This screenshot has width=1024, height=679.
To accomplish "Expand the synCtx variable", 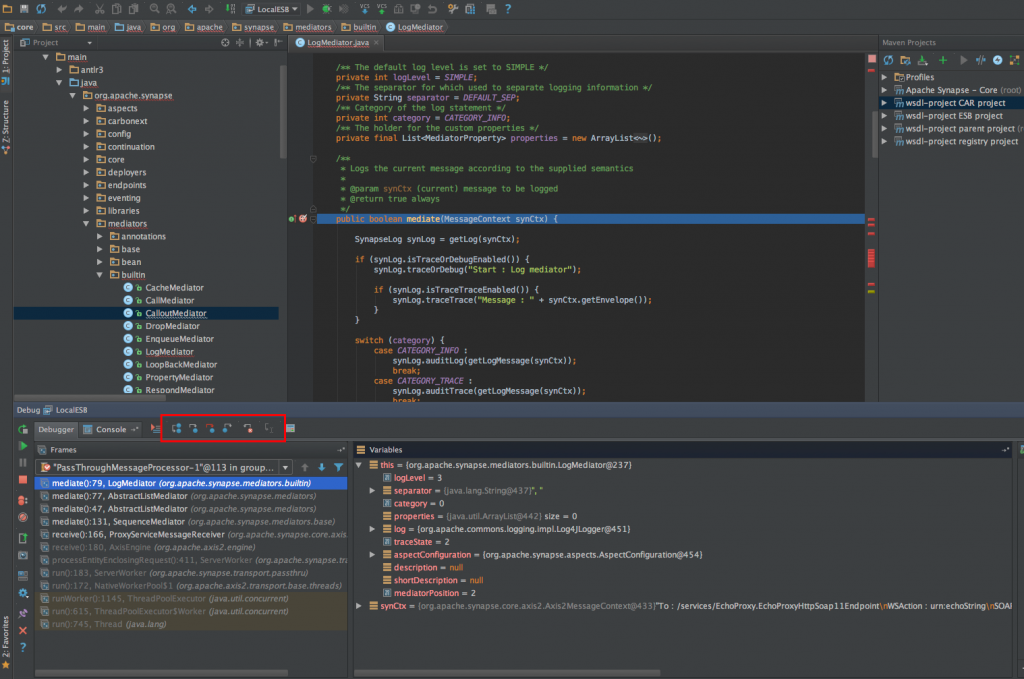I will [x=359, y=606].
